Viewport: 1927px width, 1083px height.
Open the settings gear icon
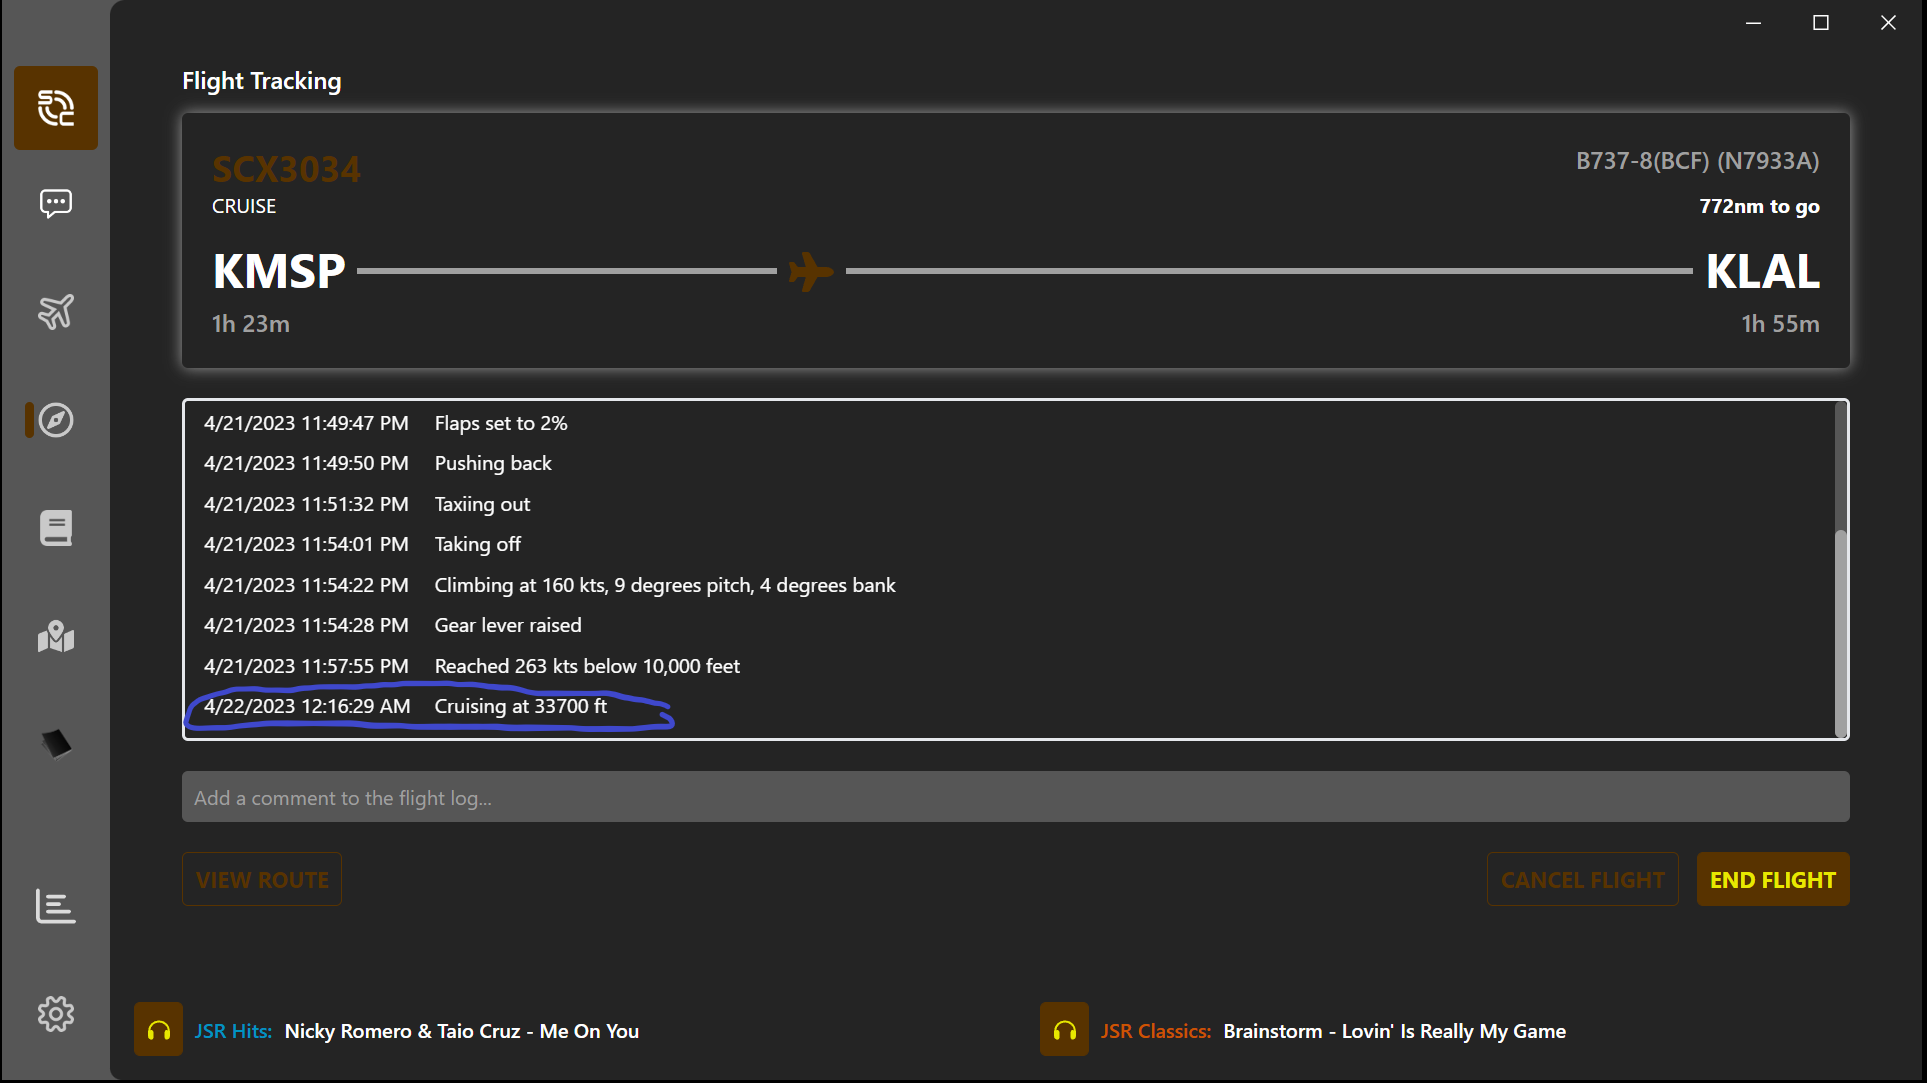click(56, 1014)
